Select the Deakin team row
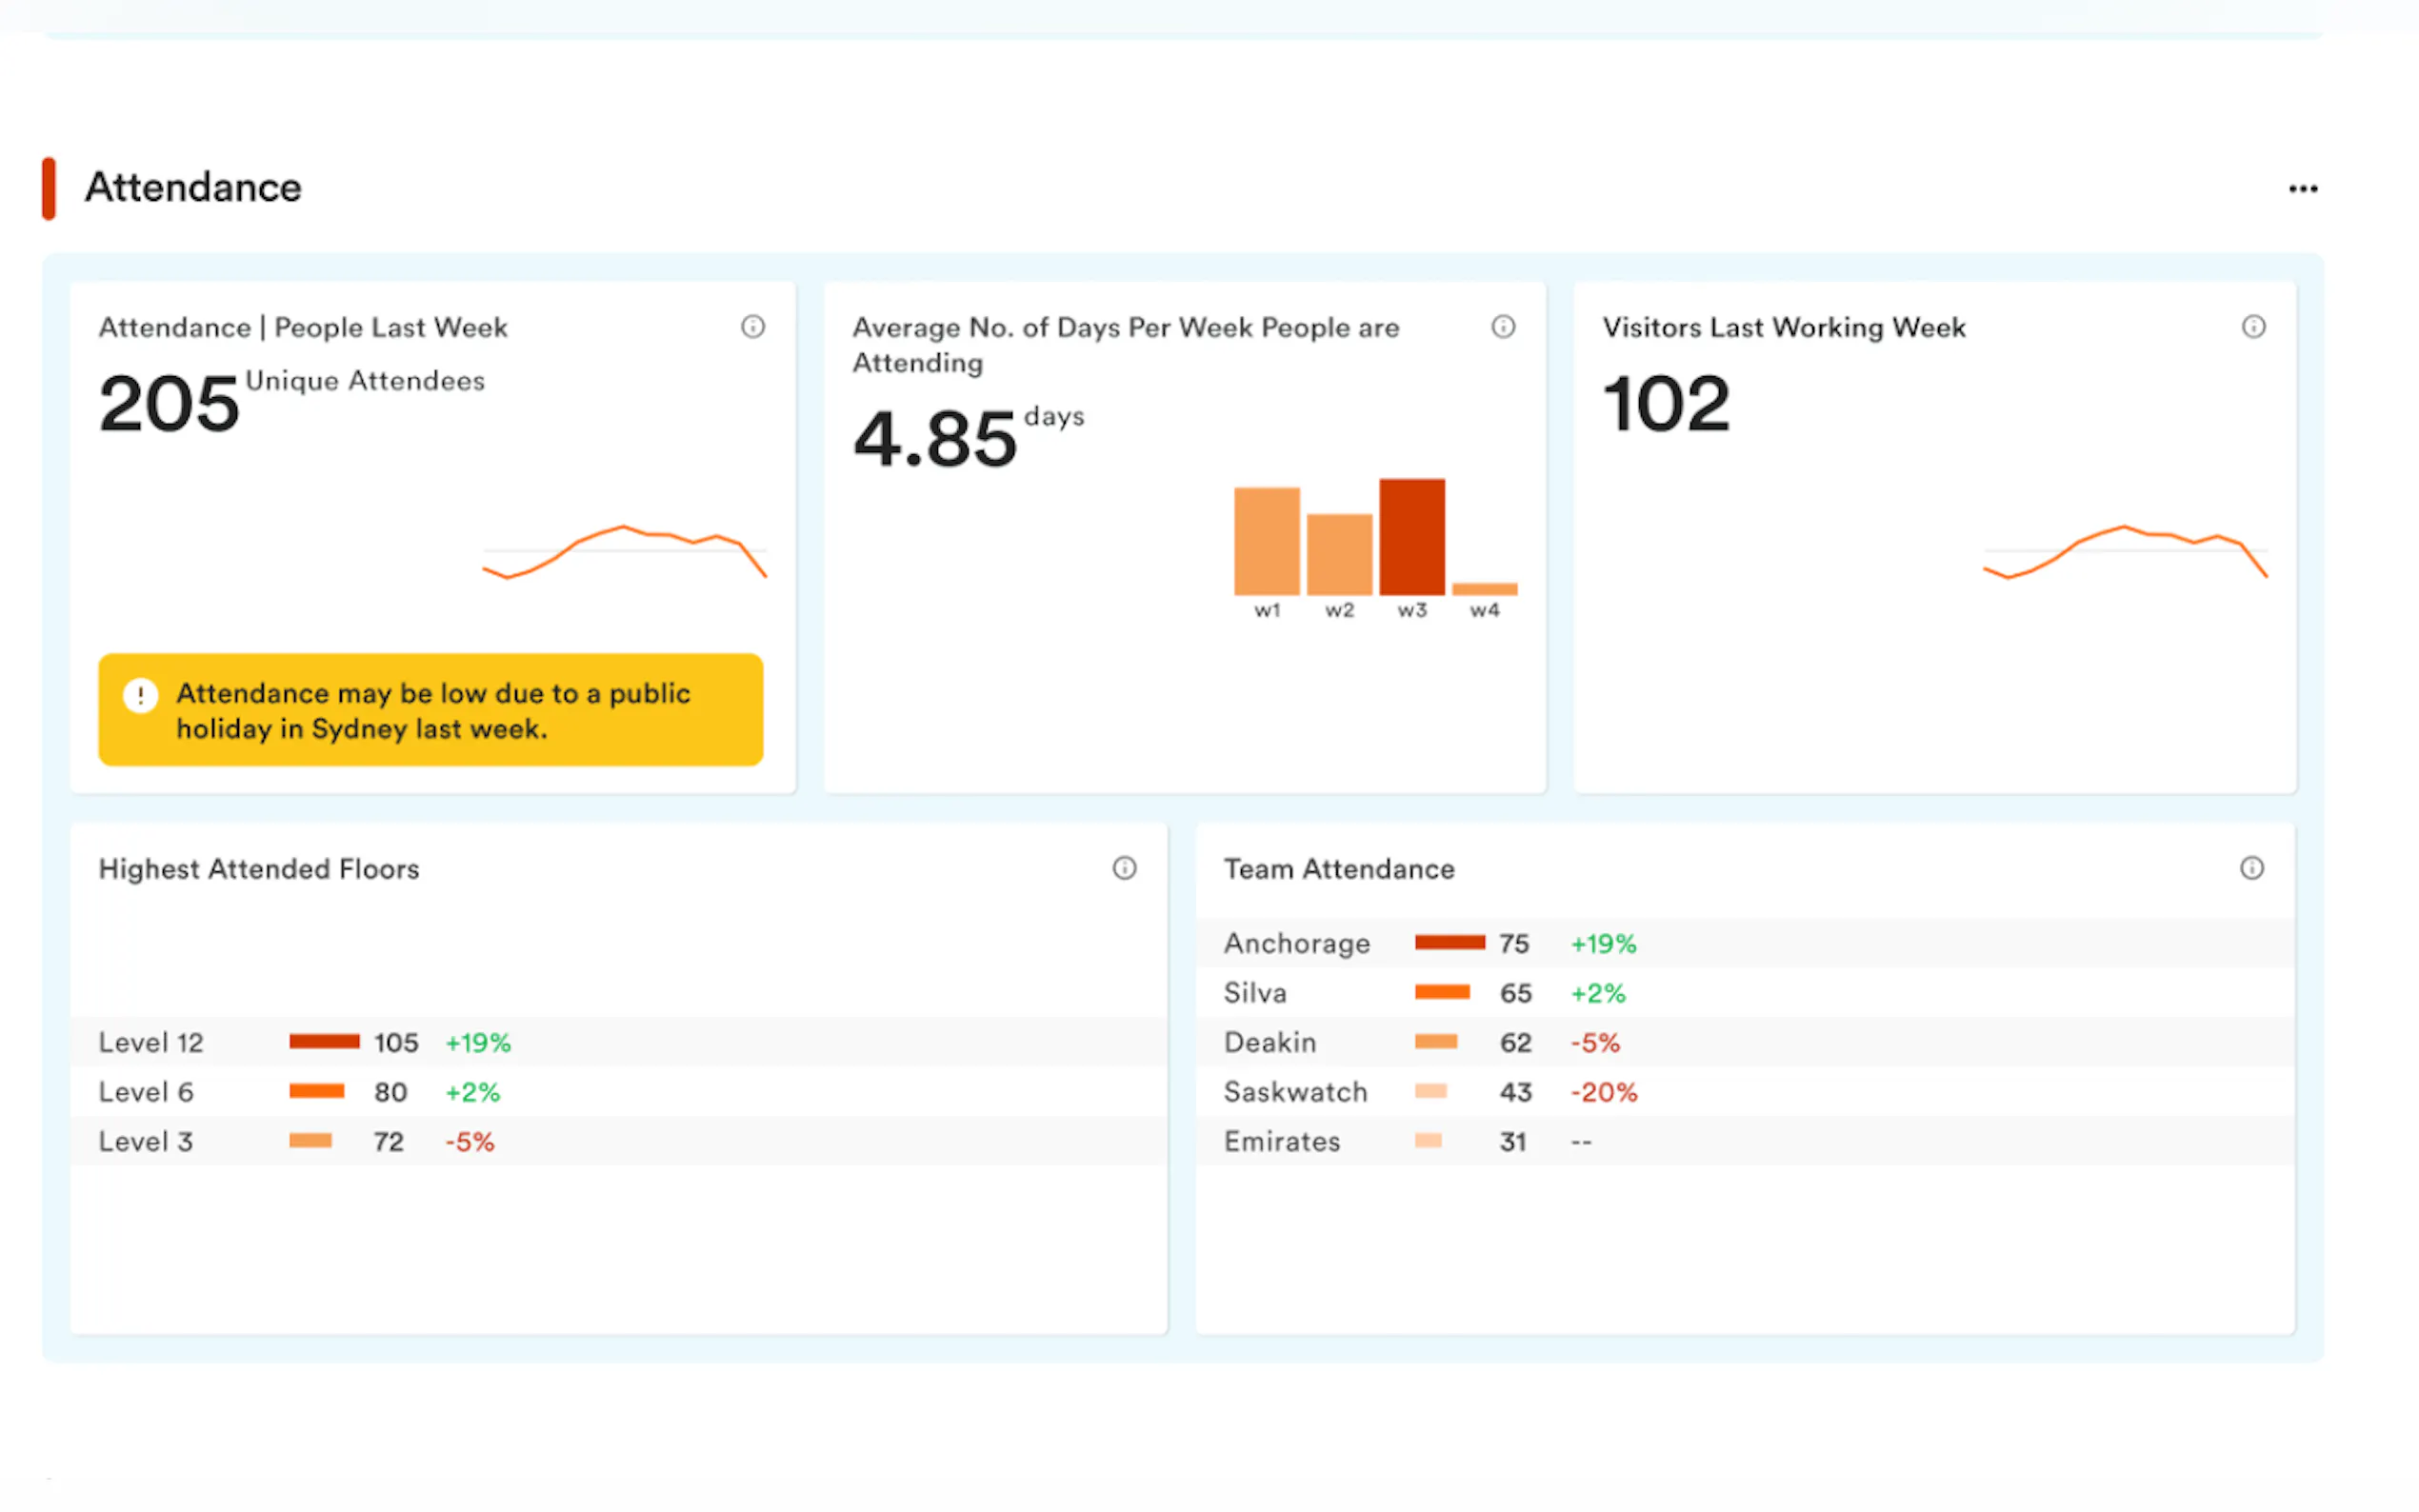This screenshot has height=1512, width=2419. [1269, 1042]
